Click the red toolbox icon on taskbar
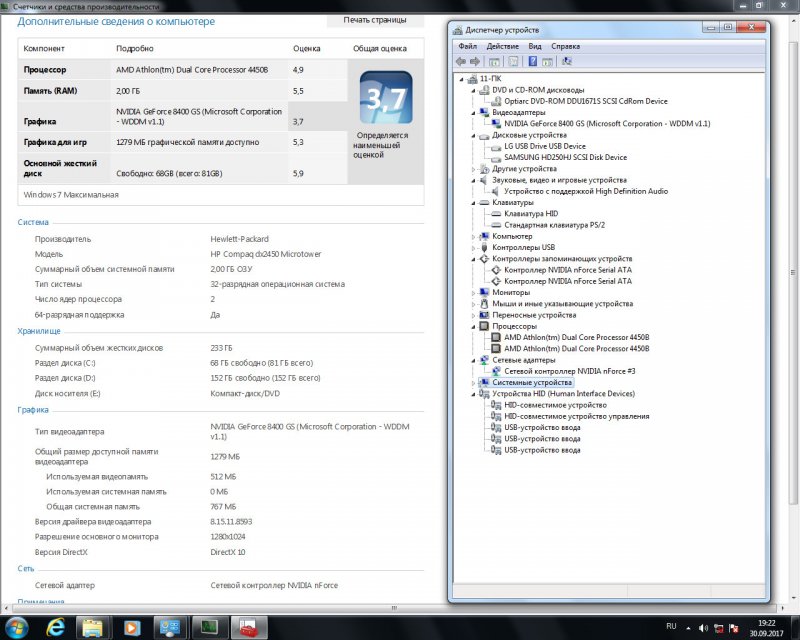Screen dimensions: 800x640 click(x=247, y=628)
